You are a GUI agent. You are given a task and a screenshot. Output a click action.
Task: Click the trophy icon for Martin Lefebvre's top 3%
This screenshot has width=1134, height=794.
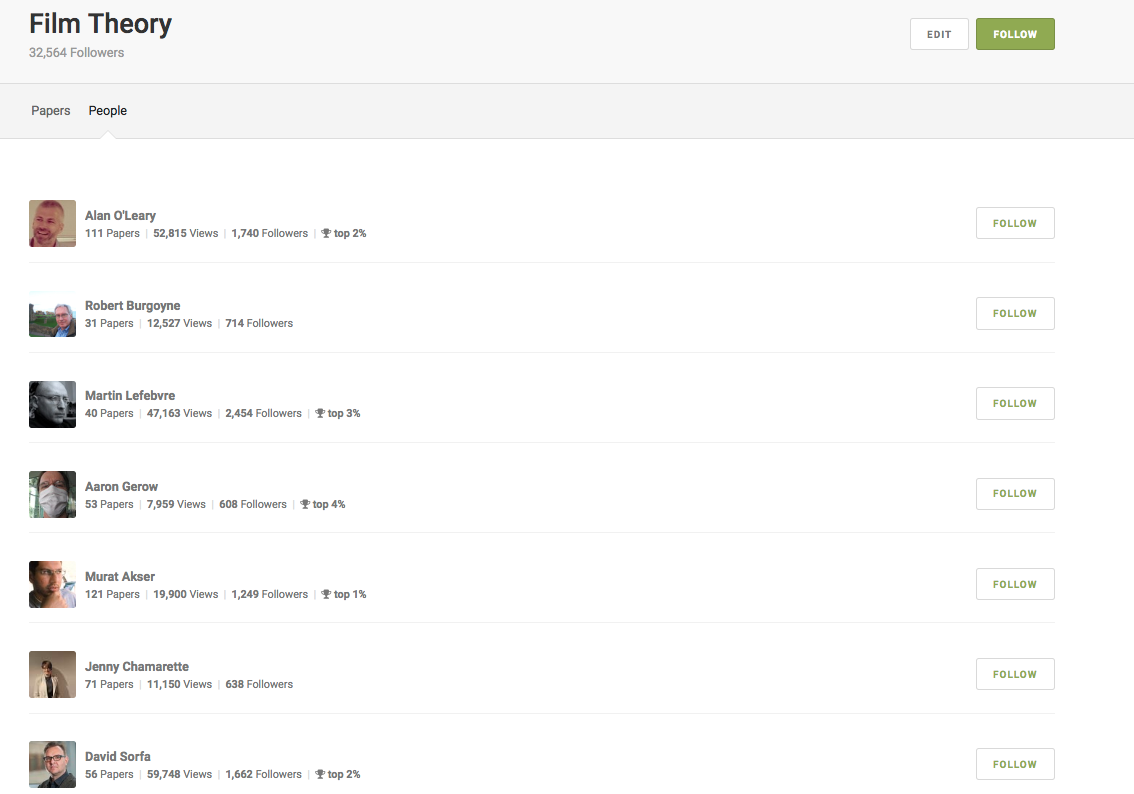tap(320, 413)
